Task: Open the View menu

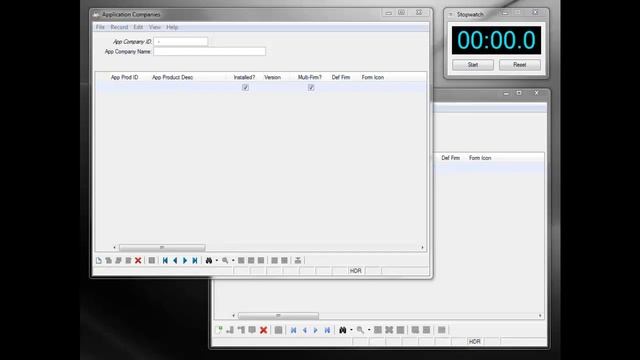Action: pyautogui.click(x=155, y=27)
